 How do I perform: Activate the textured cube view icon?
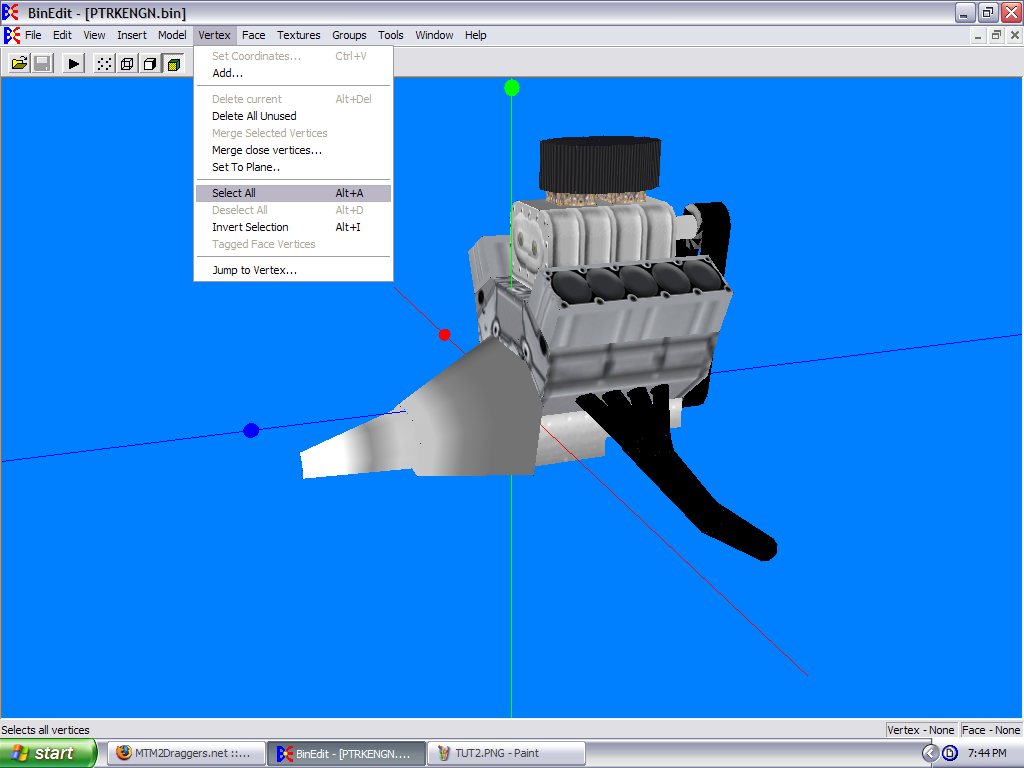(173, 64)
